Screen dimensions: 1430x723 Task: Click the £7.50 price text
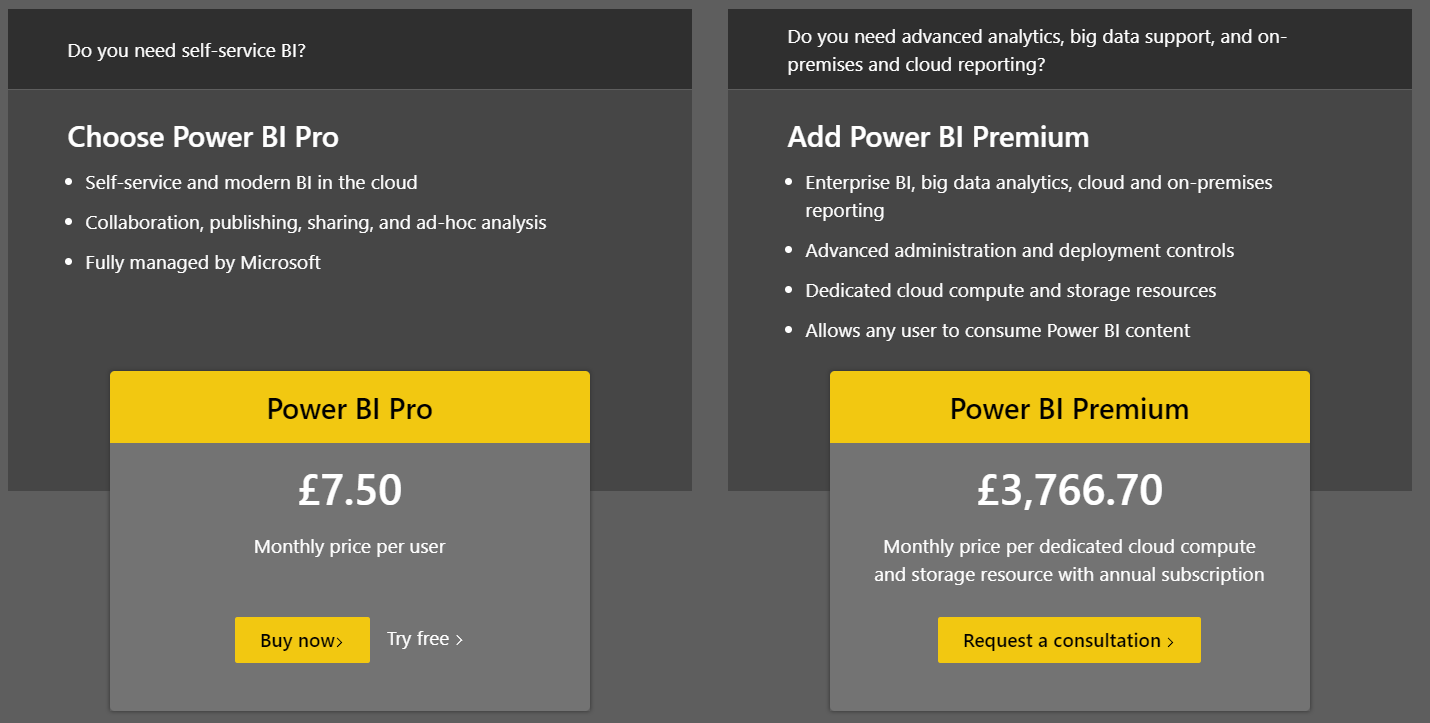coord(350,490)
